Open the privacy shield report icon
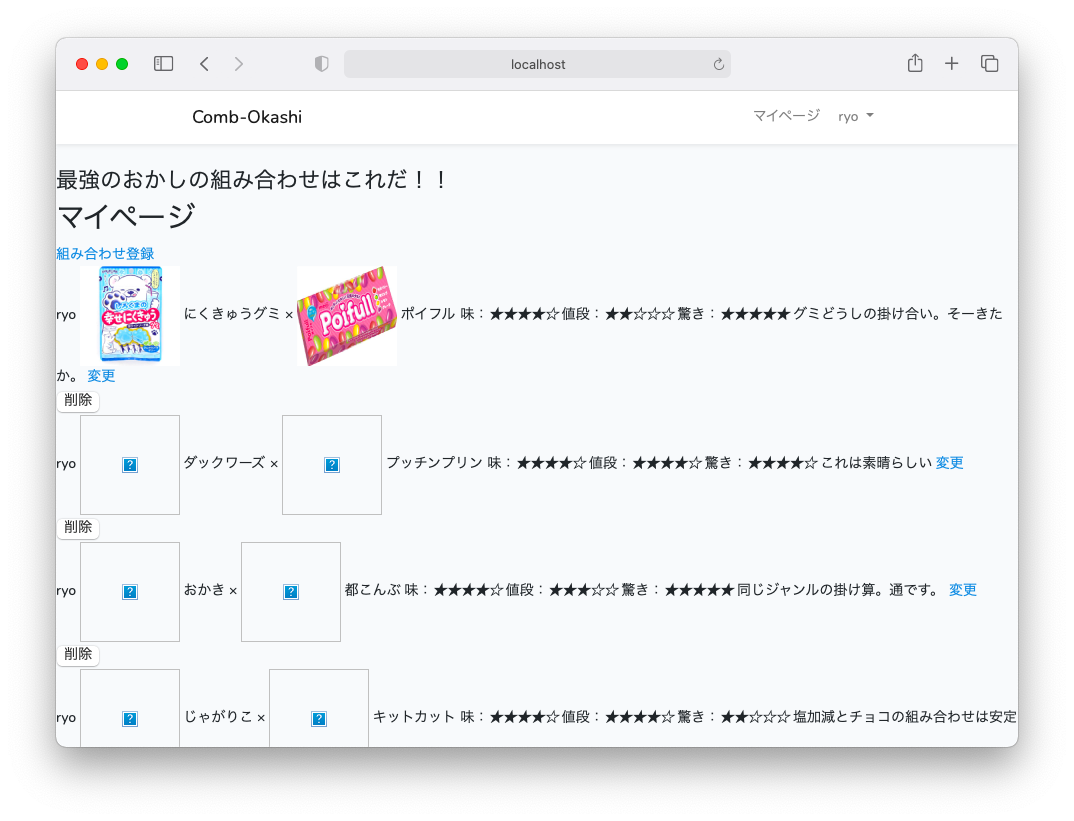 (321, 64)
